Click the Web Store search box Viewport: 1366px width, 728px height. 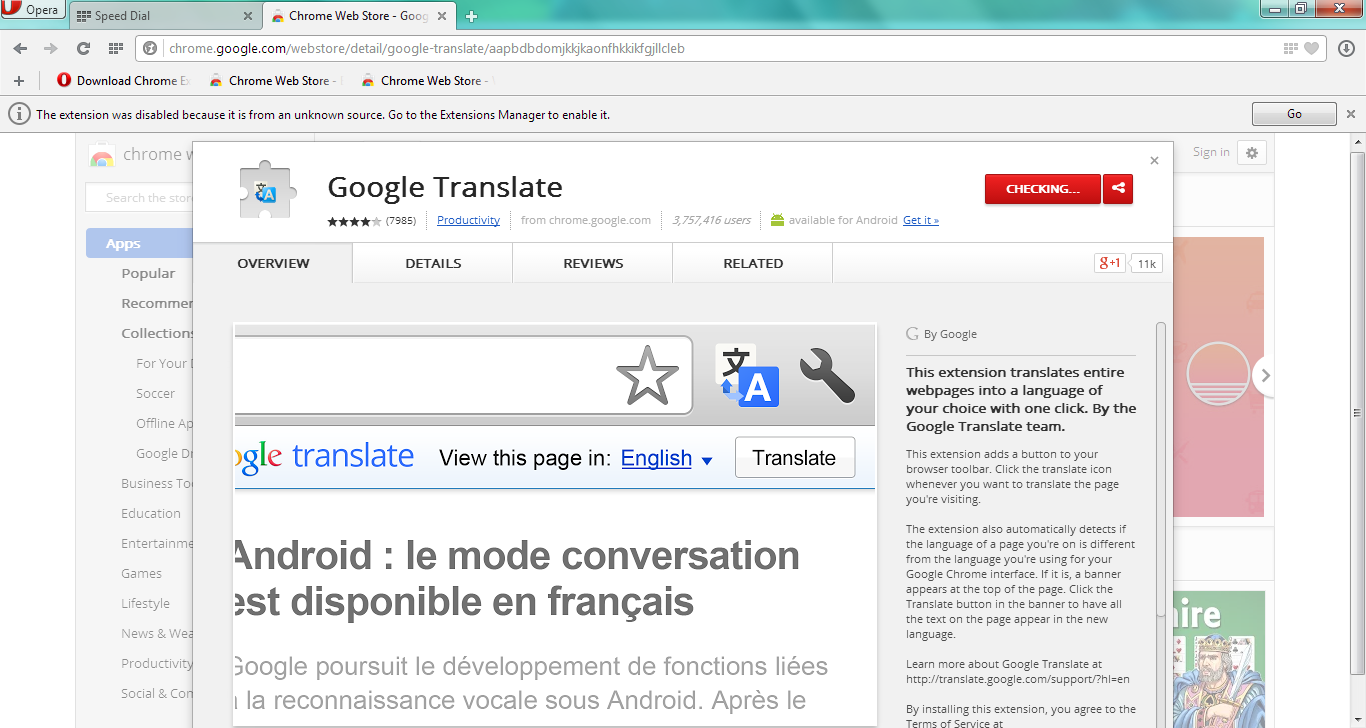(139, 198)
